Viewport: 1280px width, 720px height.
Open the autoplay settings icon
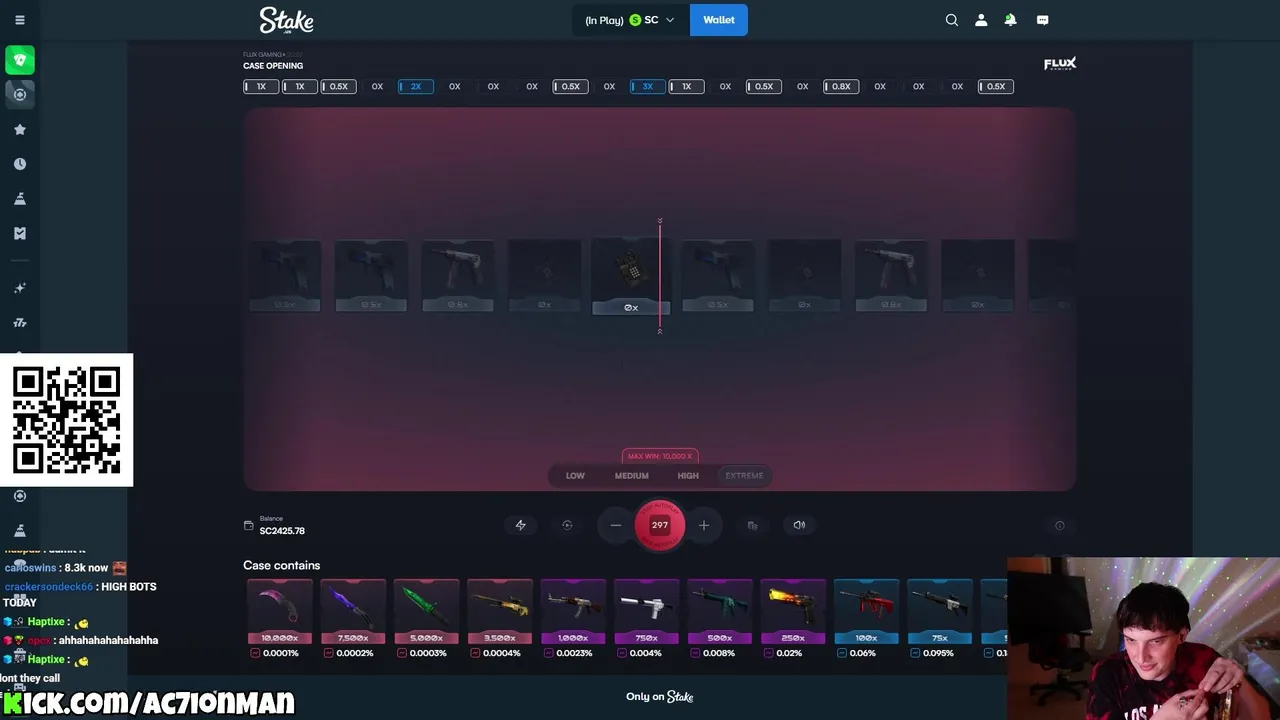click(x=567, y=525)
